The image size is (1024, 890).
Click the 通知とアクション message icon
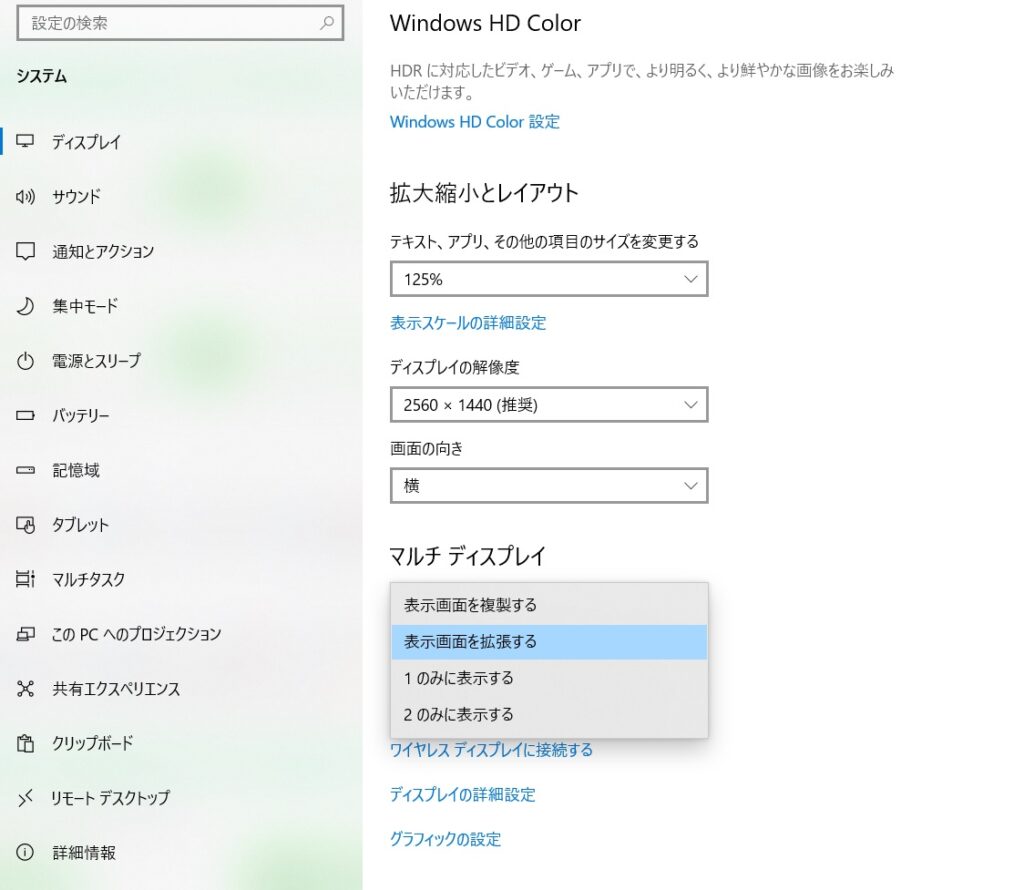tap(25, 251)
